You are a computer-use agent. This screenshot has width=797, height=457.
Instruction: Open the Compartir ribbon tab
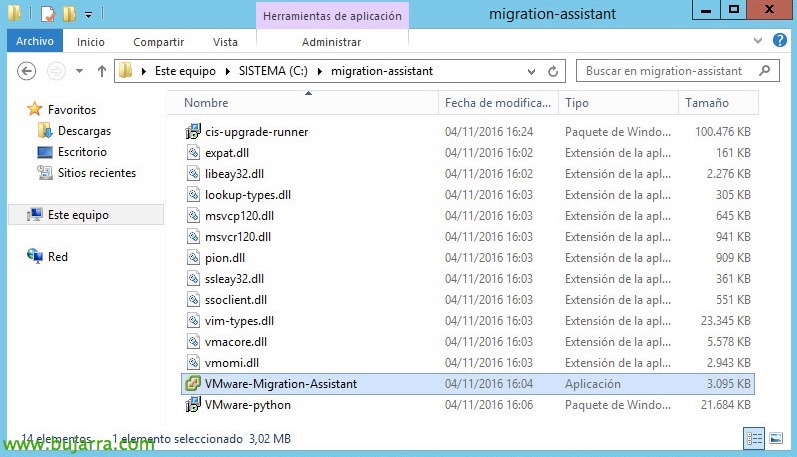point(158,42)
